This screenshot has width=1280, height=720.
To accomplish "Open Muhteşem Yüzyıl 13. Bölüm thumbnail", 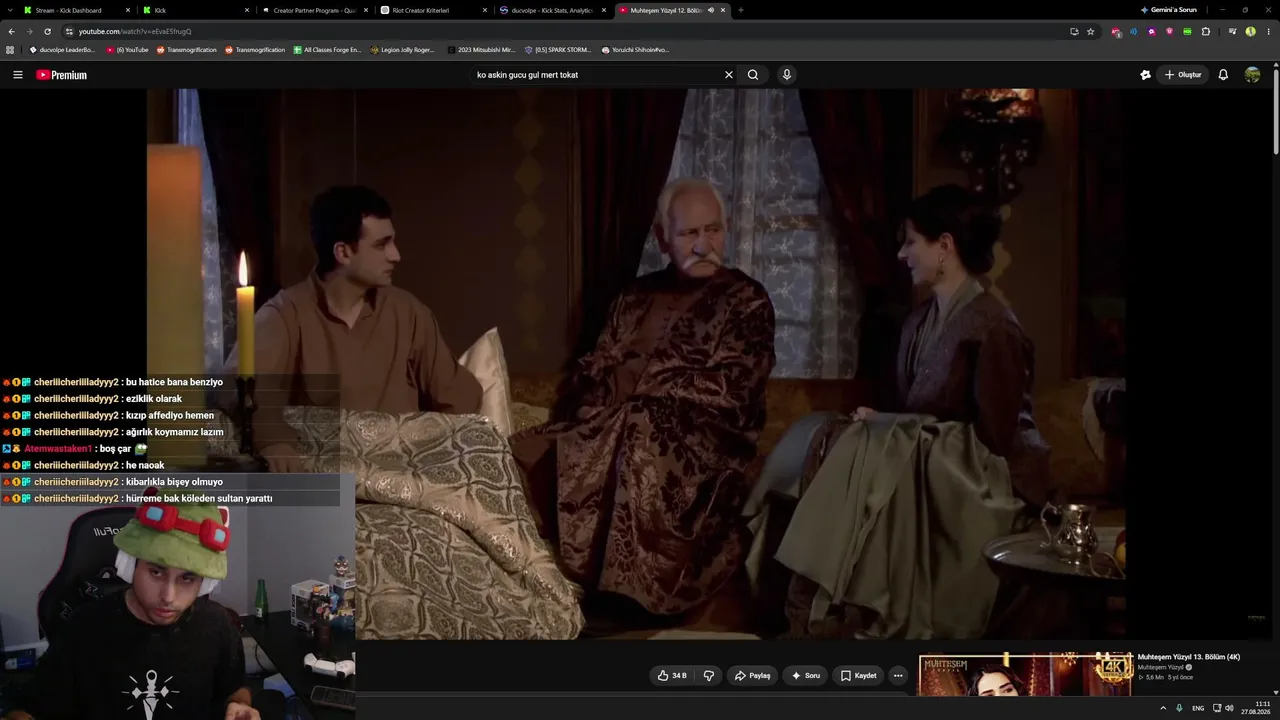I will coord(1026,675).
